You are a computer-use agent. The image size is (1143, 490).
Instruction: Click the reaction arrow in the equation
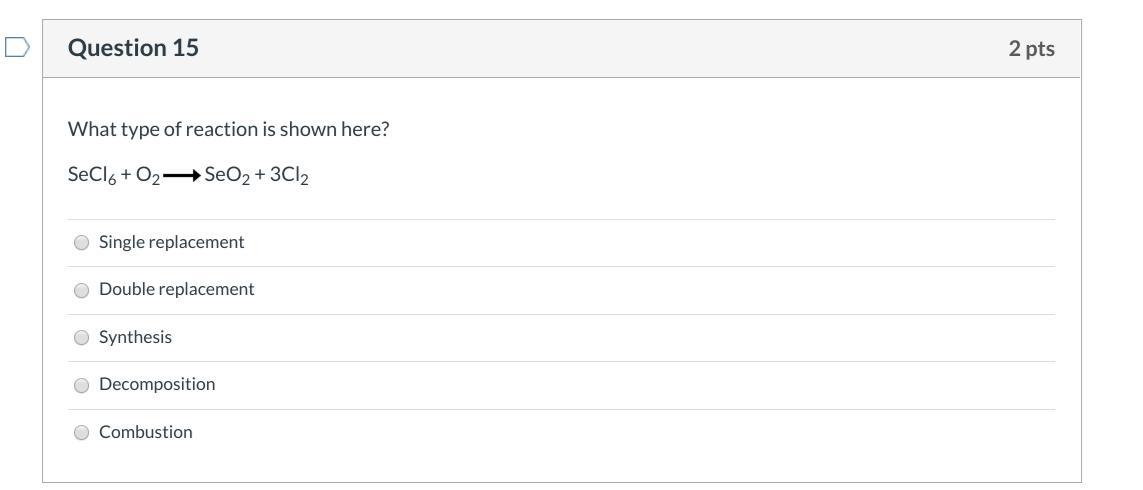coord(181,176)
